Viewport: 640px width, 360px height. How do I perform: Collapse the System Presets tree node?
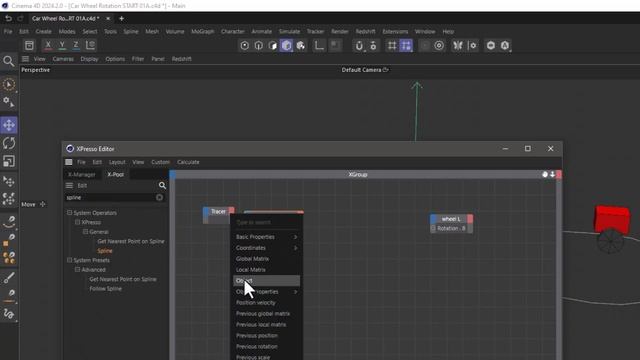tap(69, 260)
